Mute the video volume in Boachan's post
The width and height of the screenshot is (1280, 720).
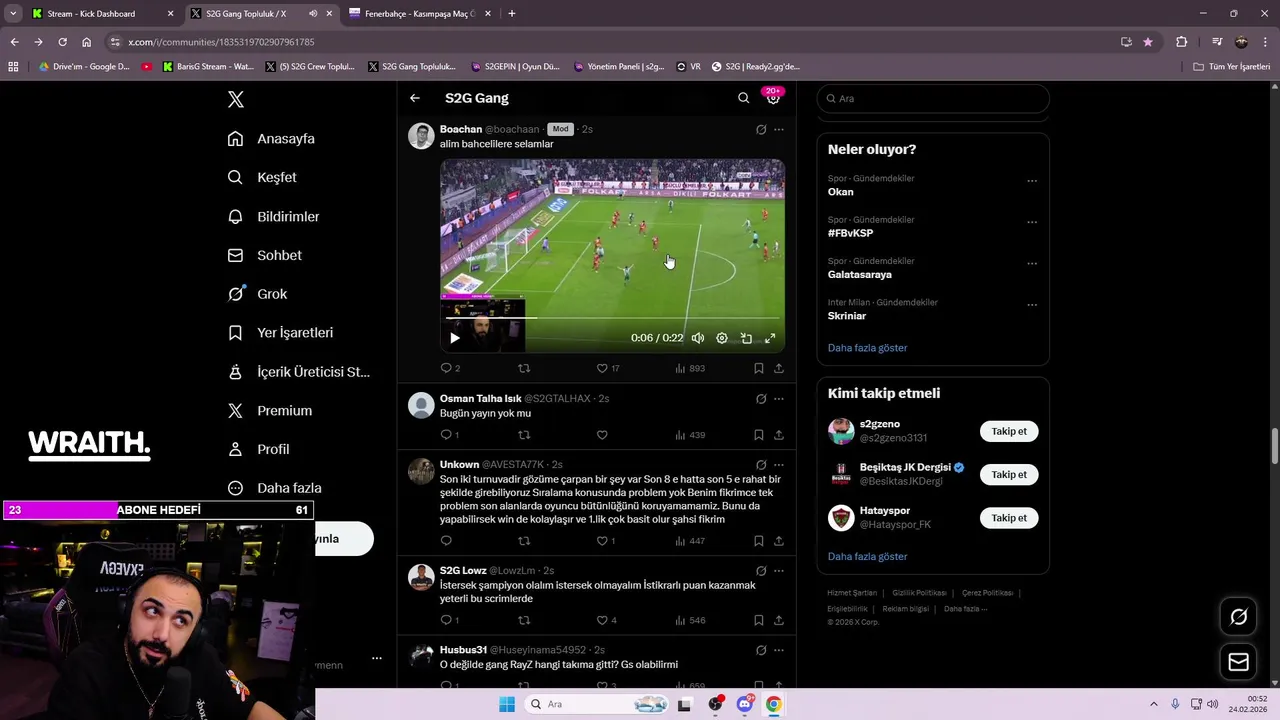click(698, 338)
